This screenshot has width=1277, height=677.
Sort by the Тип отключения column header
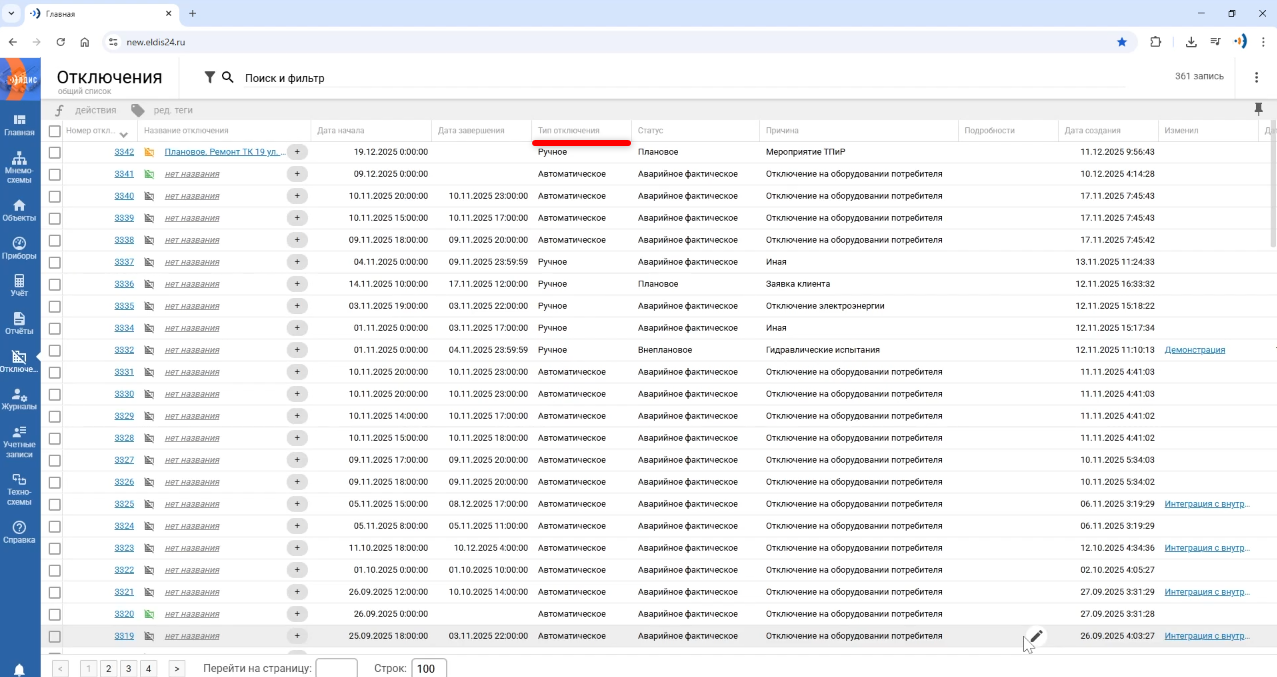click(569, 131)
